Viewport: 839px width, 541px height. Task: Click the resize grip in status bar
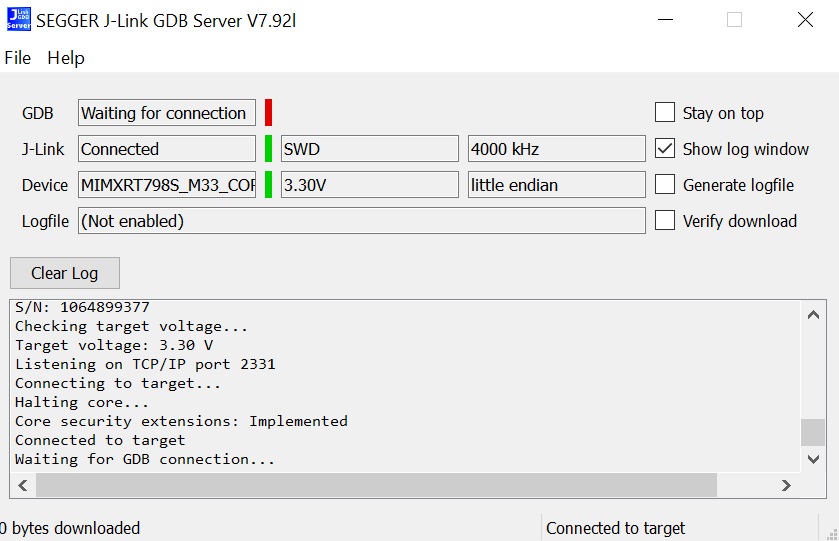point(830,532)
